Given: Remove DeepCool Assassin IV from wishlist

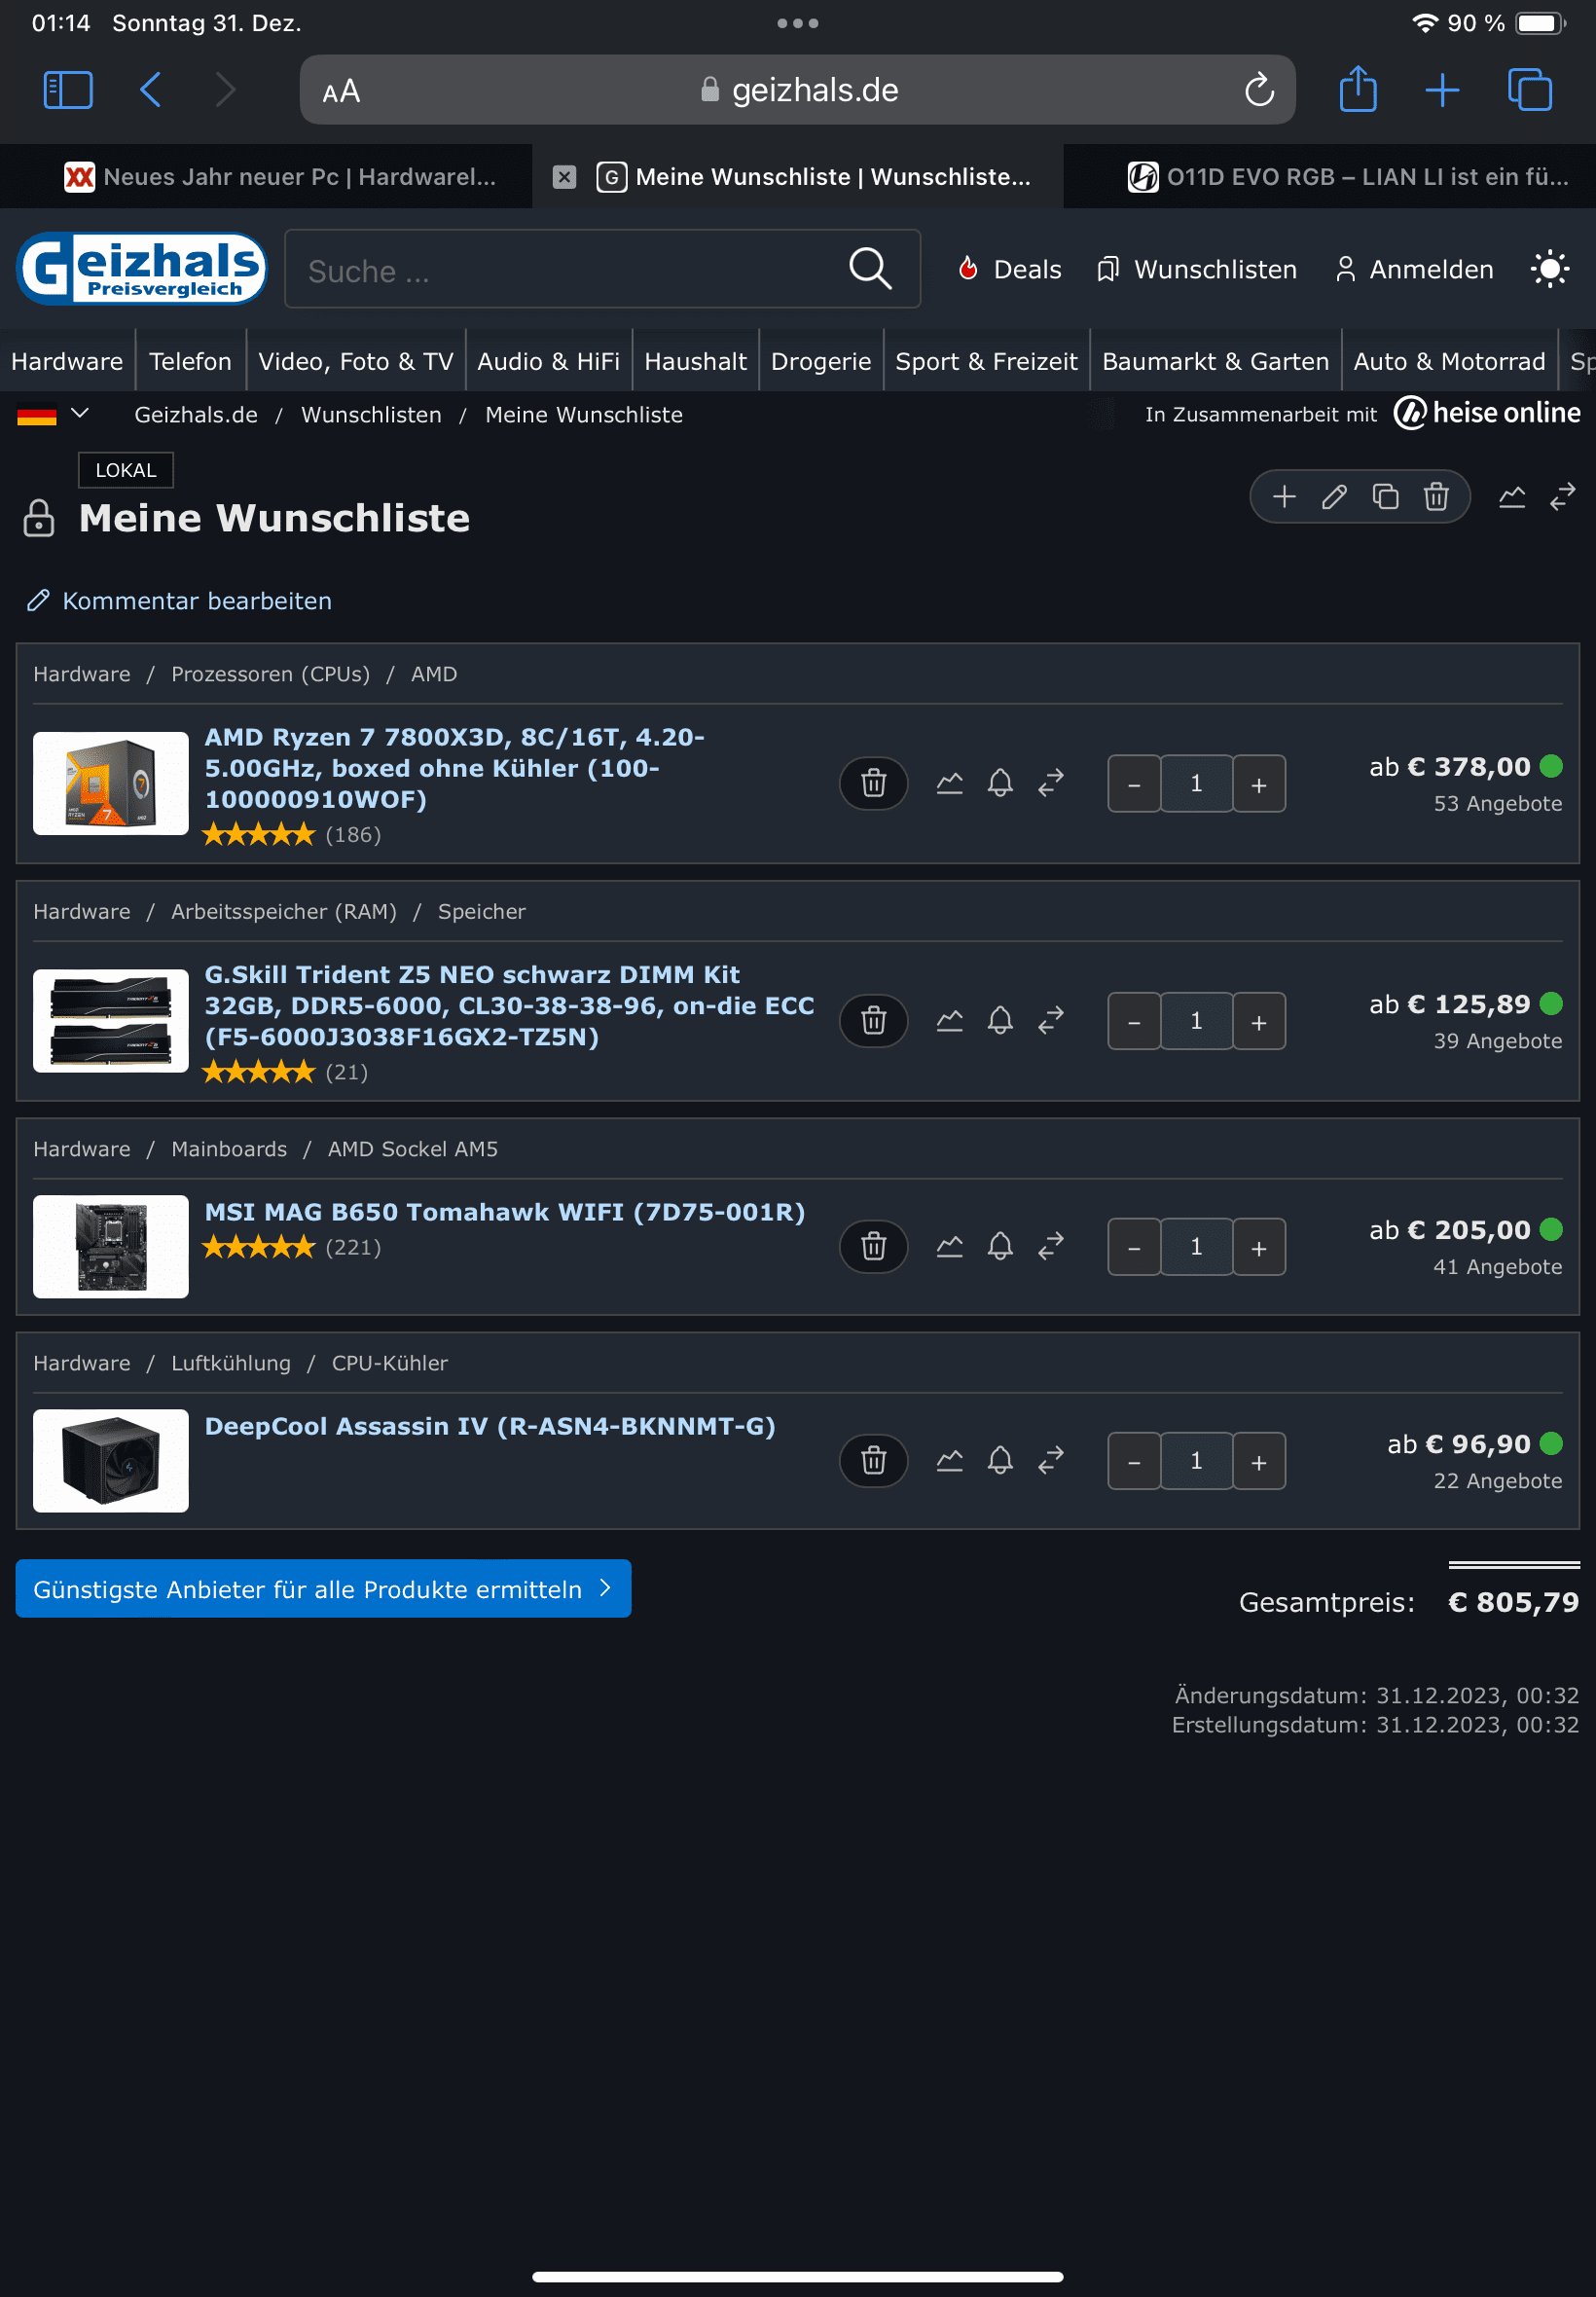Looking at the screenshot, I should 874,1460.
